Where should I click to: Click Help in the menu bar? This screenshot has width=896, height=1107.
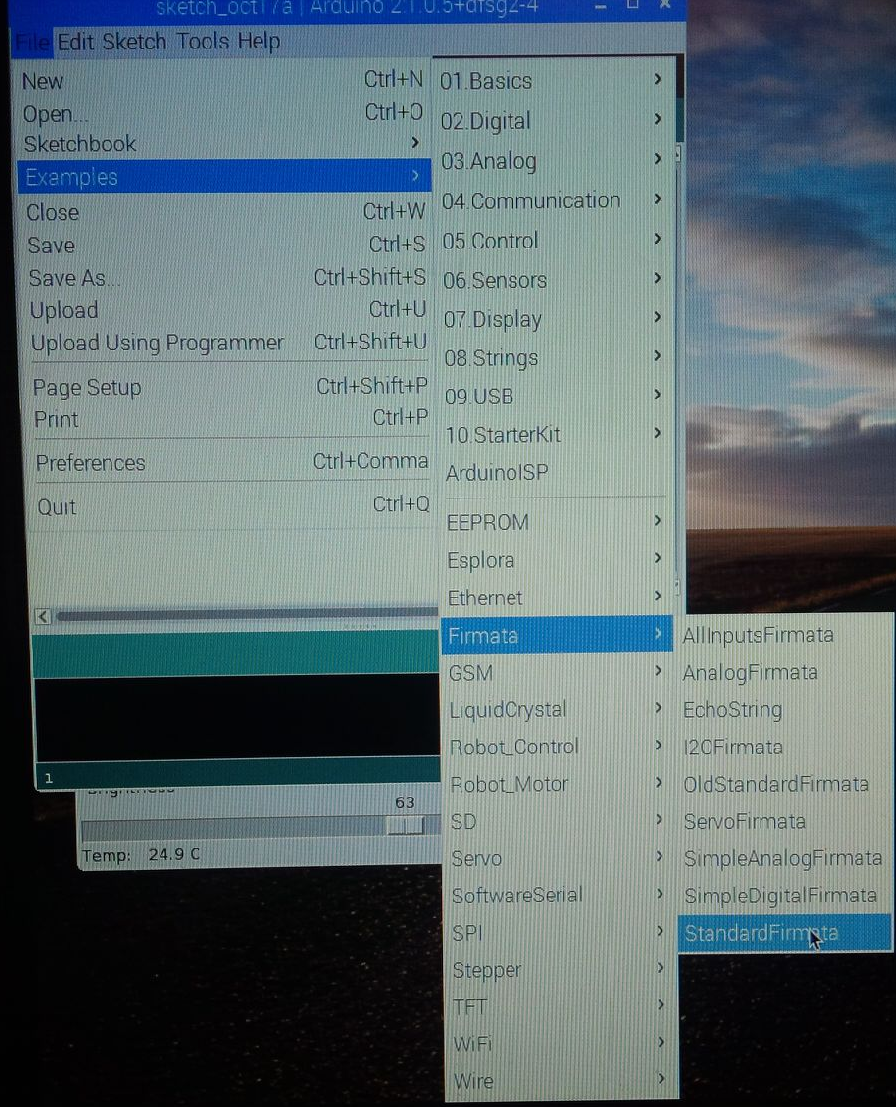[259, 42]
